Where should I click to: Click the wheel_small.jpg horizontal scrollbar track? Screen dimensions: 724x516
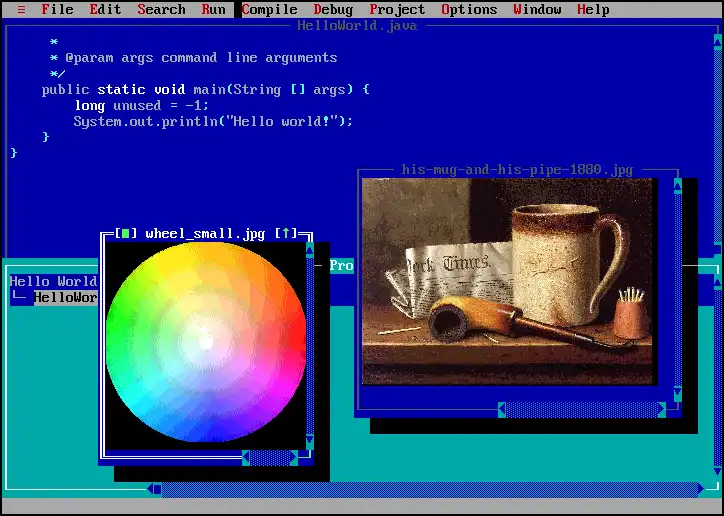pyautogui.click(x=270, y=457)
